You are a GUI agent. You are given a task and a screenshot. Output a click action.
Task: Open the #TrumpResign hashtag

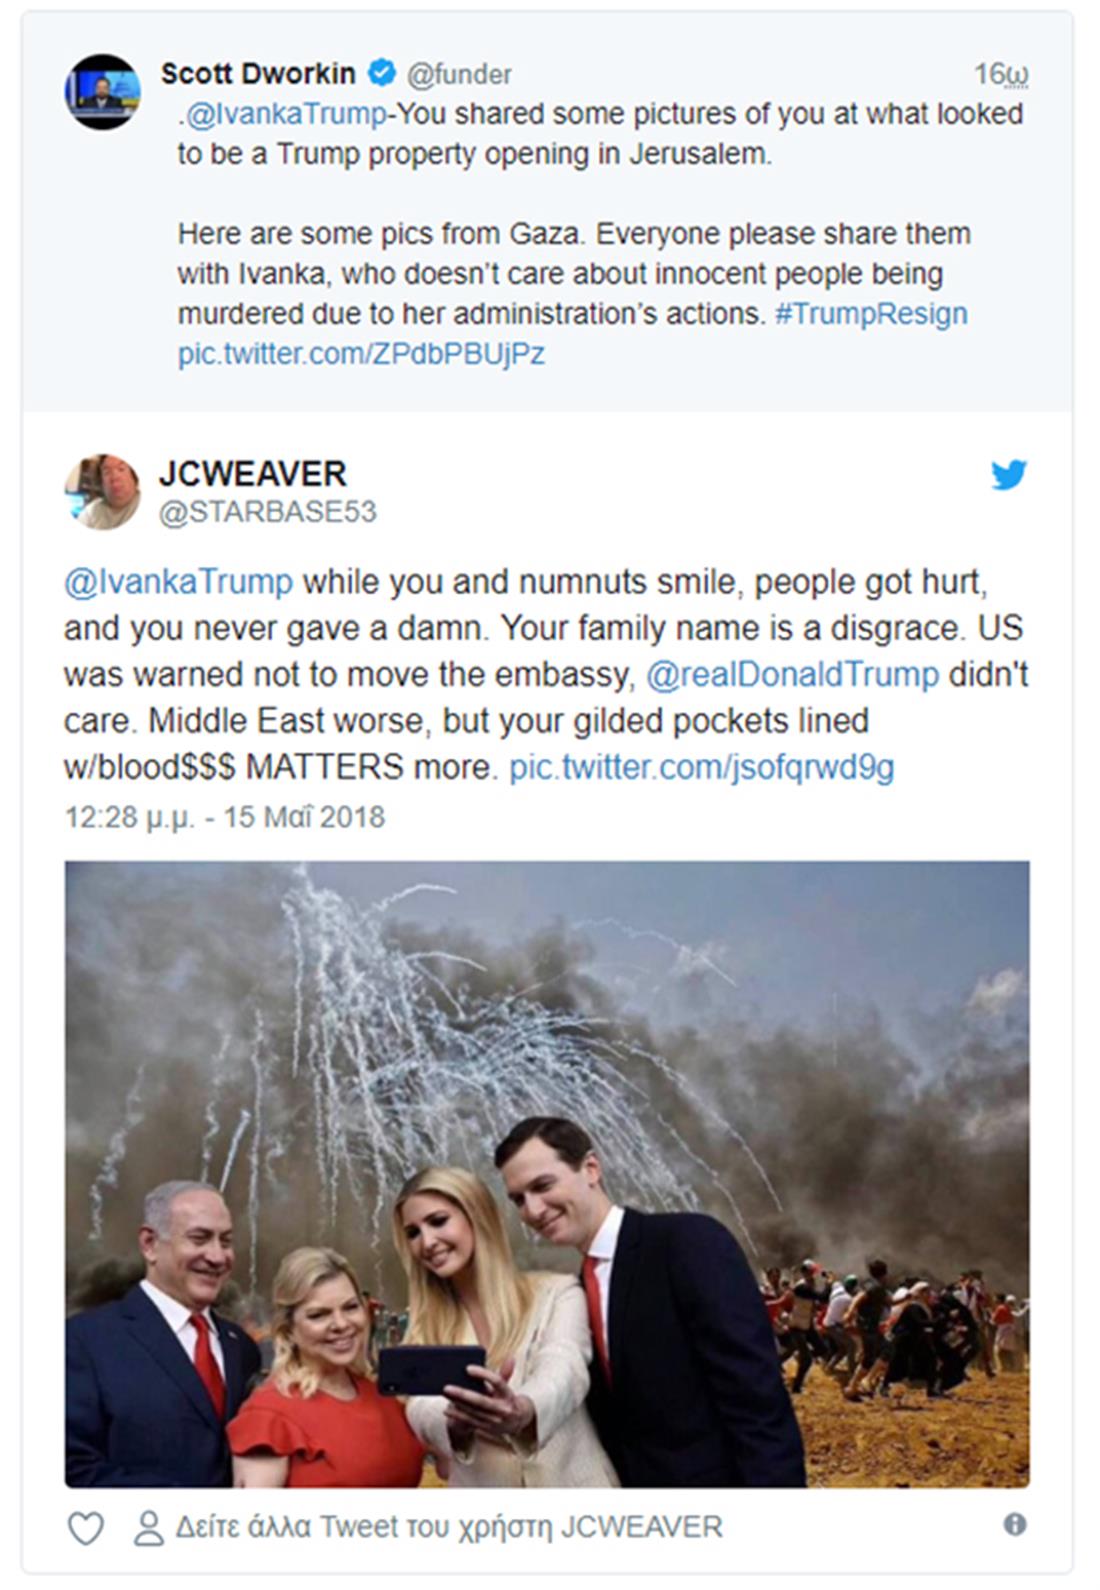(871, 314)
